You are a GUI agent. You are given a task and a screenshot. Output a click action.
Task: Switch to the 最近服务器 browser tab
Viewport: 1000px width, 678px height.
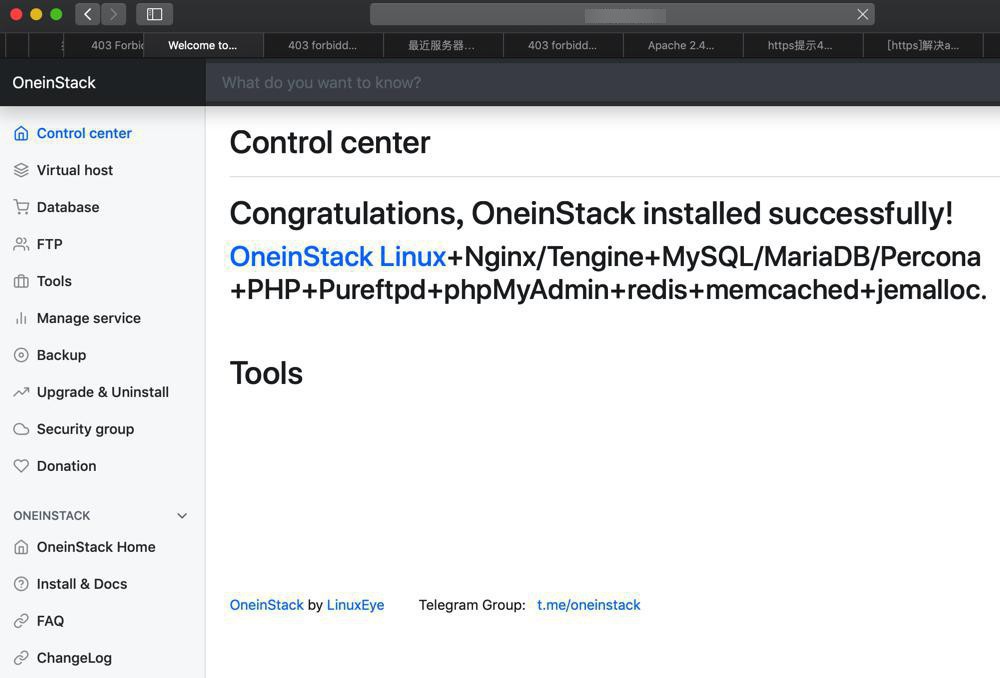coord(441,45)
